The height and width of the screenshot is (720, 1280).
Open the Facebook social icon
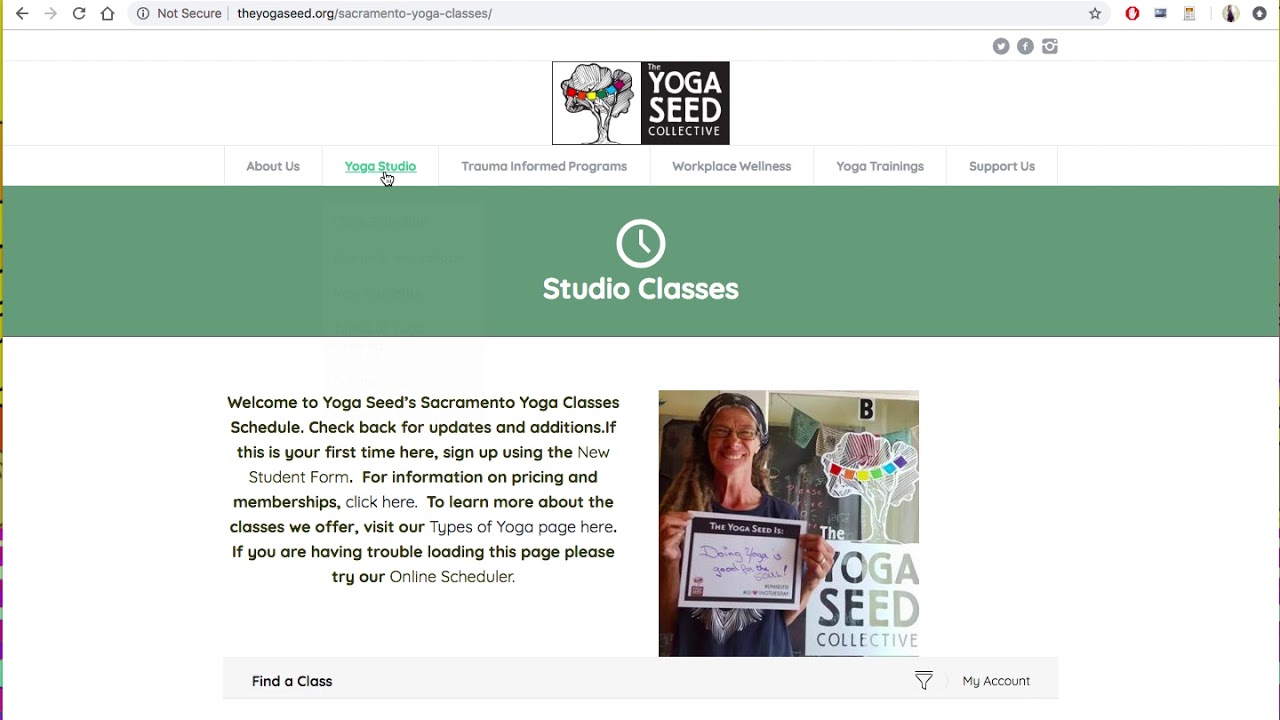tap(1025, 46)
